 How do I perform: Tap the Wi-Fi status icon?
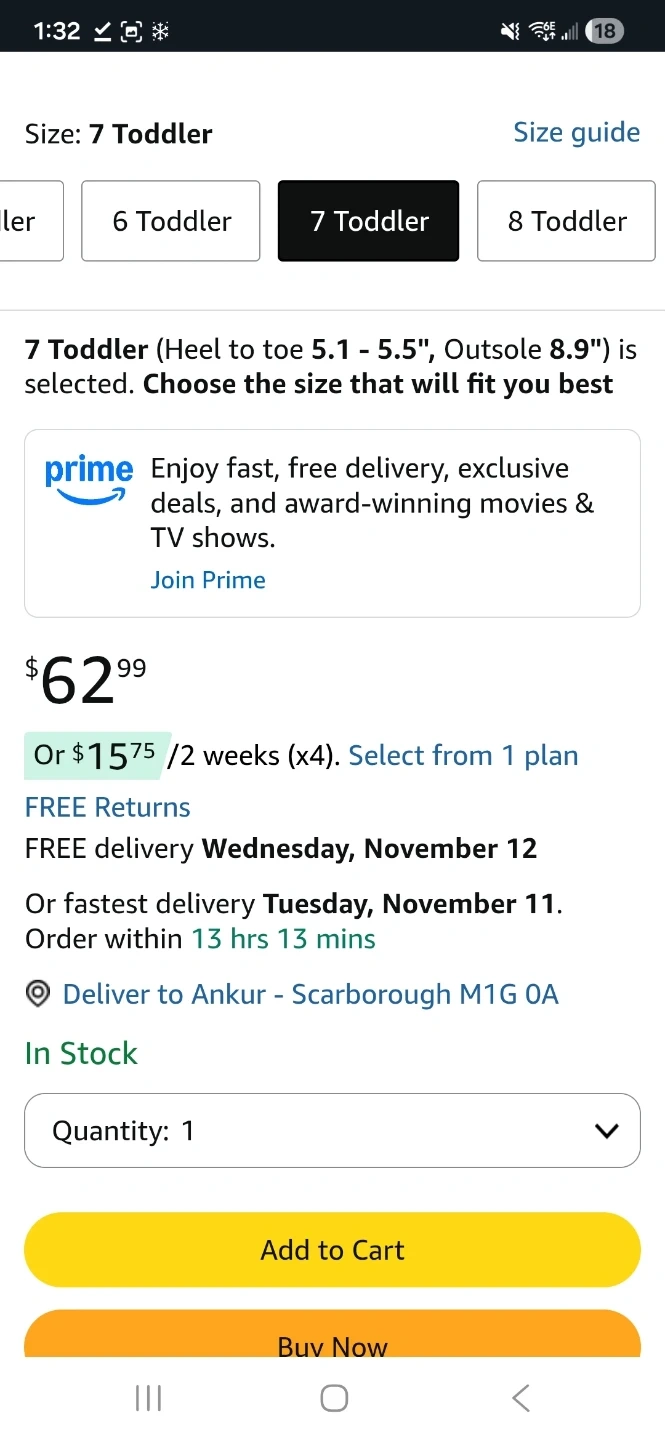pyautogui.click(x=542, y=31)
